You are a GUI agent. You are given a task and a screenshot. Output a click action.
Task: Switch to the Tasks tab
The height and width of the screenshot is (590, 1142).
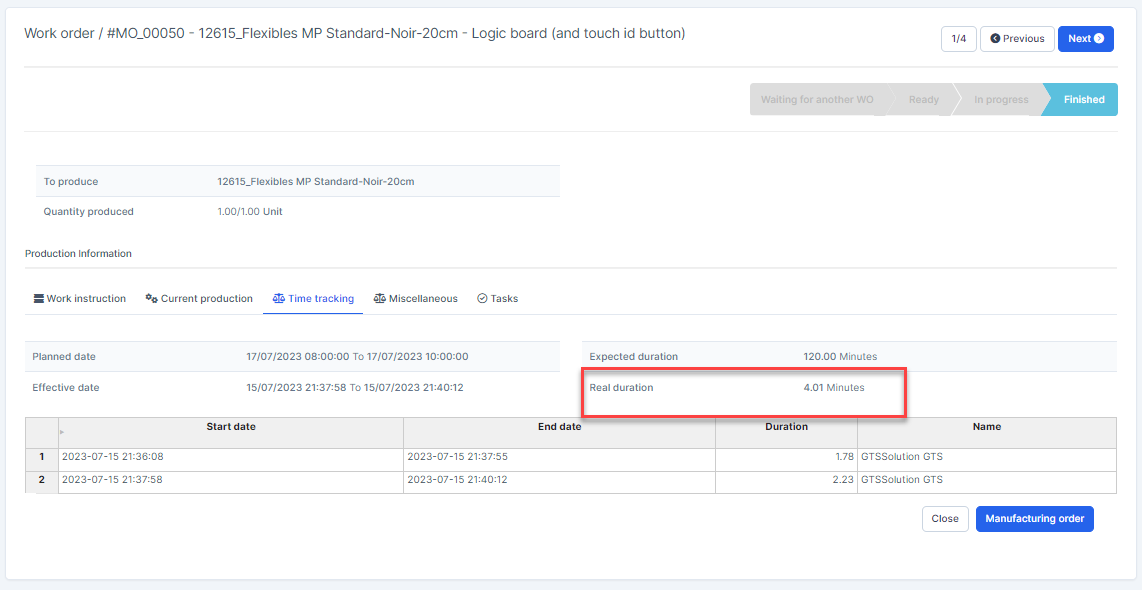click(504, 299)
